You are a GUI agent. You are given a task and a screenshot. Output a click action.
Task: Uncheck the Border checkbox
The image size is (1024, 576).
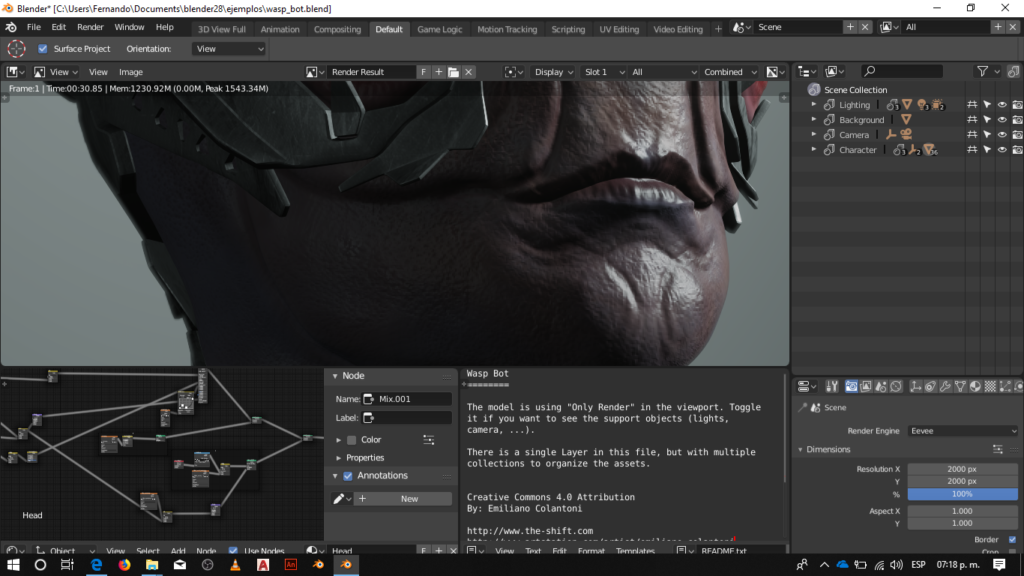point(1012,540)
